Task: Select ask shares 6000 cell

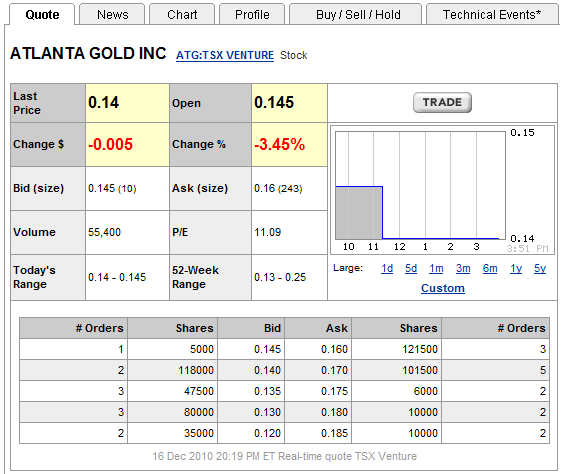Action: tap(397, 391)
